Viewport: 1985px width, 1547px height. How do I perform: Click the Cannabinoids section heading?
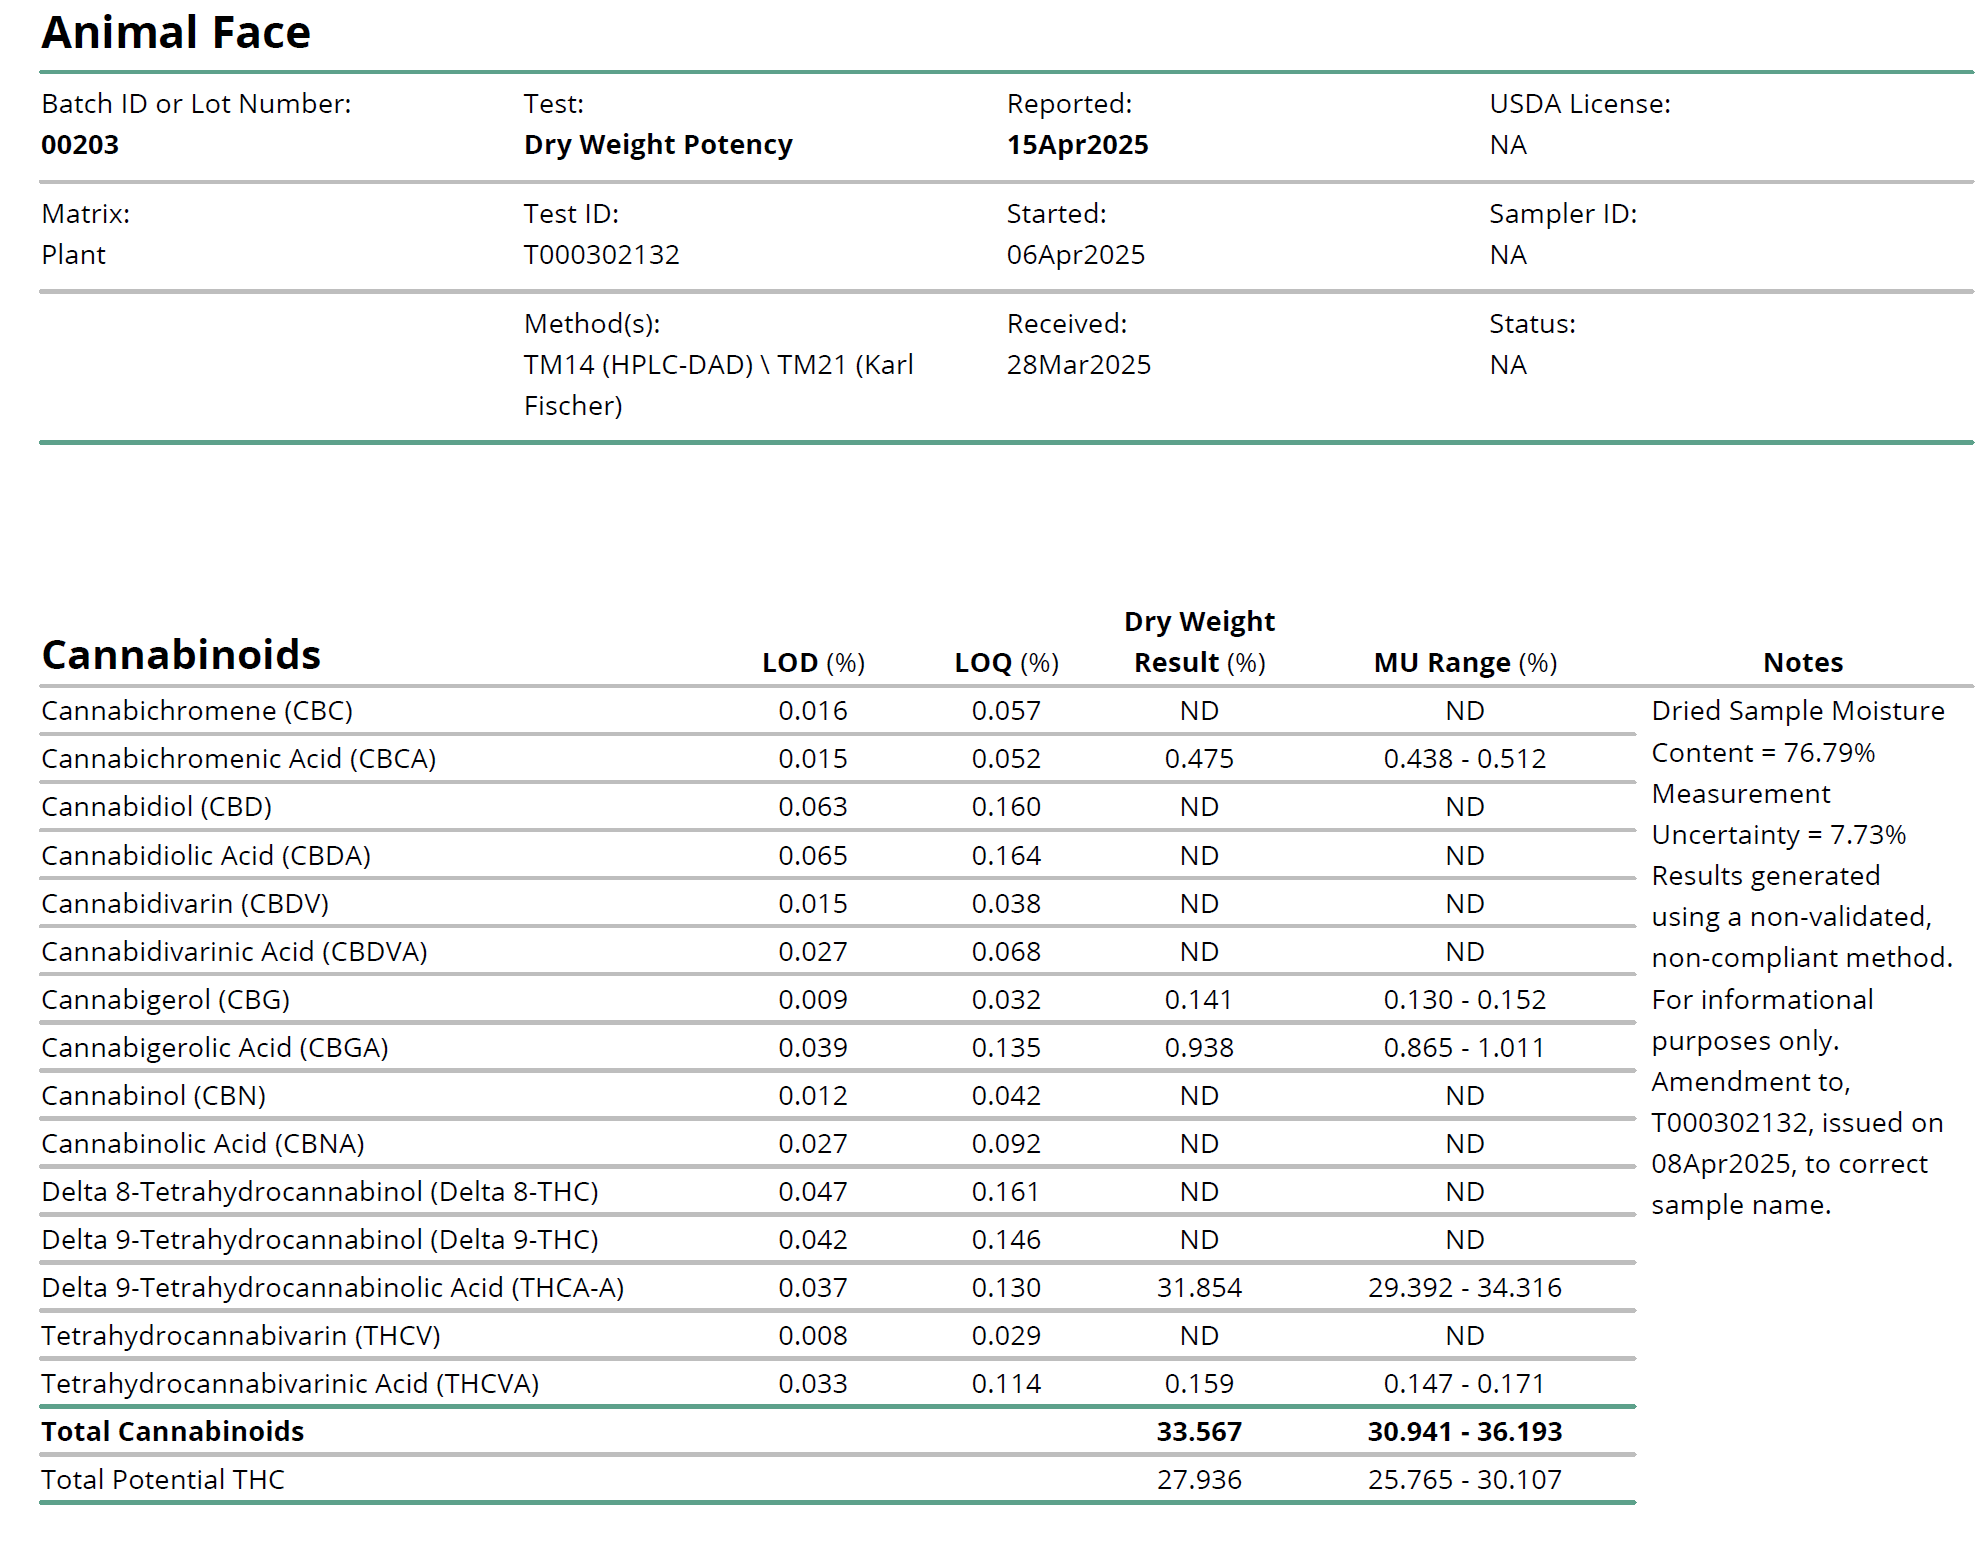point(181,655)
